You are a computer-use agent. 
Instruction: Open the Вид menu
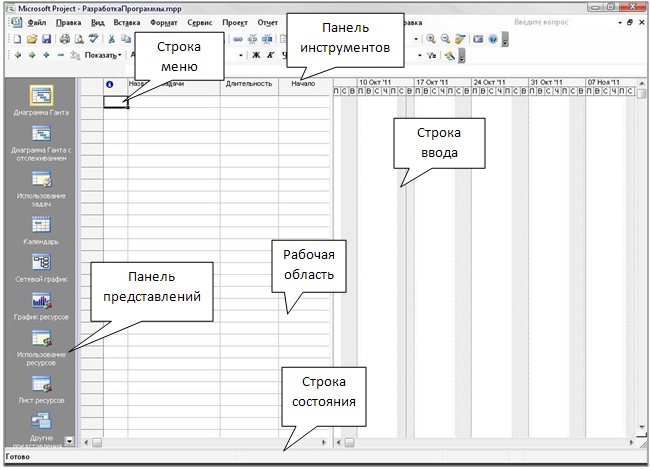[97, 22]
